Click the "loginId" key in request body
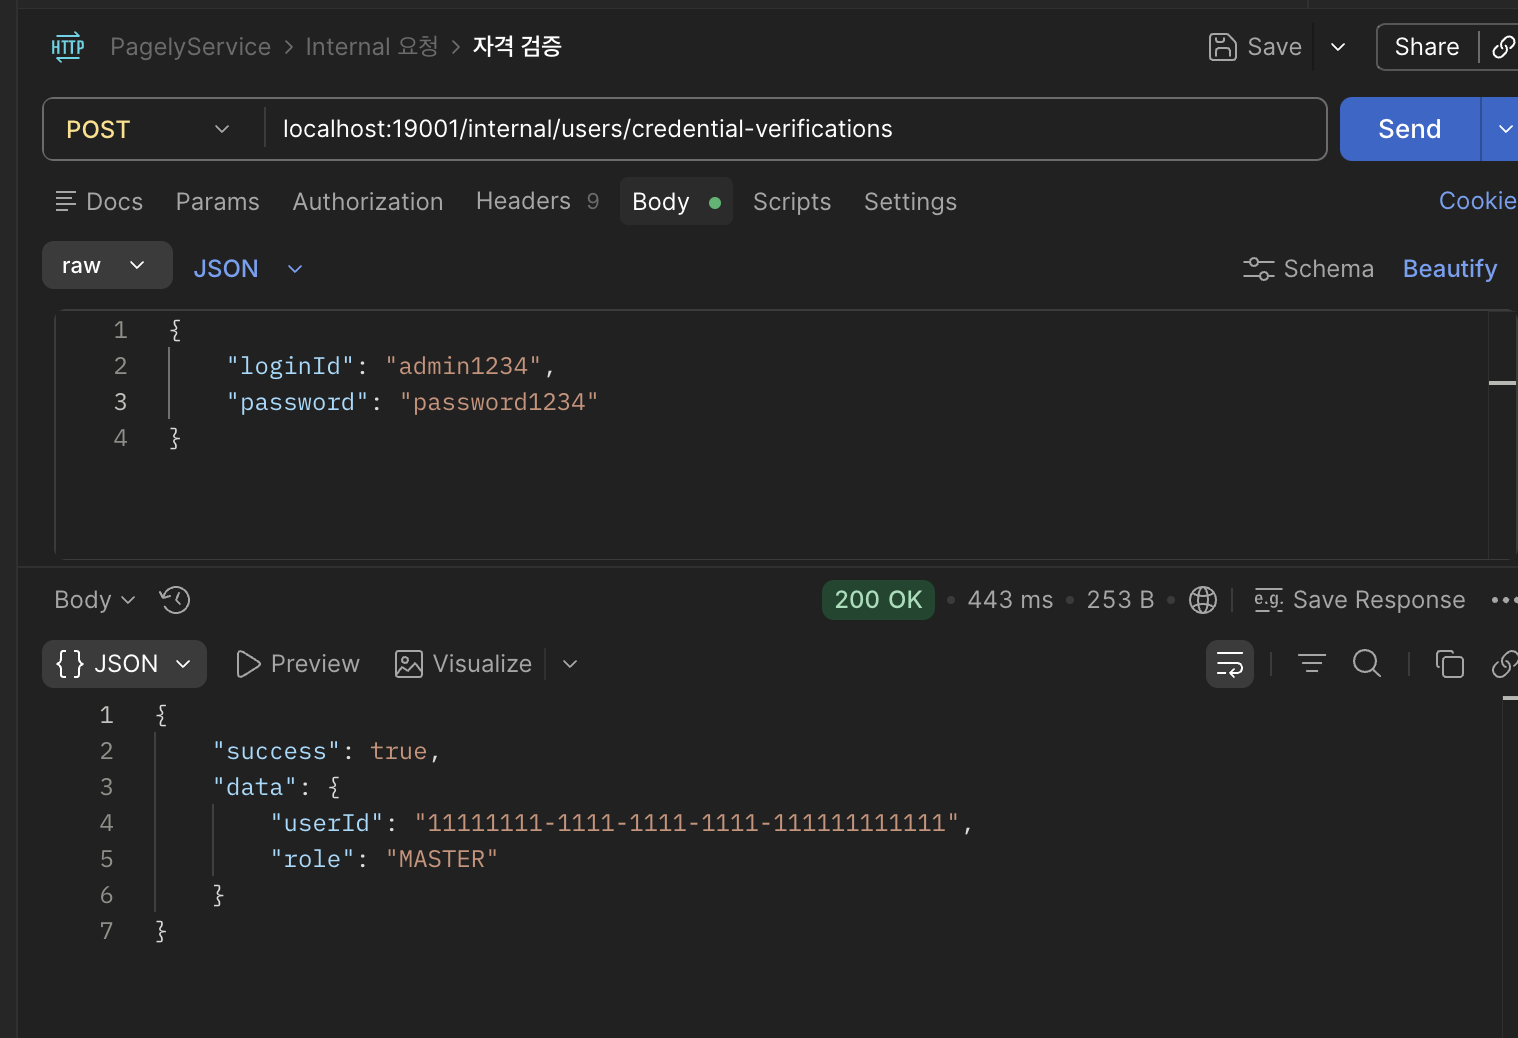 click(290, 366)
